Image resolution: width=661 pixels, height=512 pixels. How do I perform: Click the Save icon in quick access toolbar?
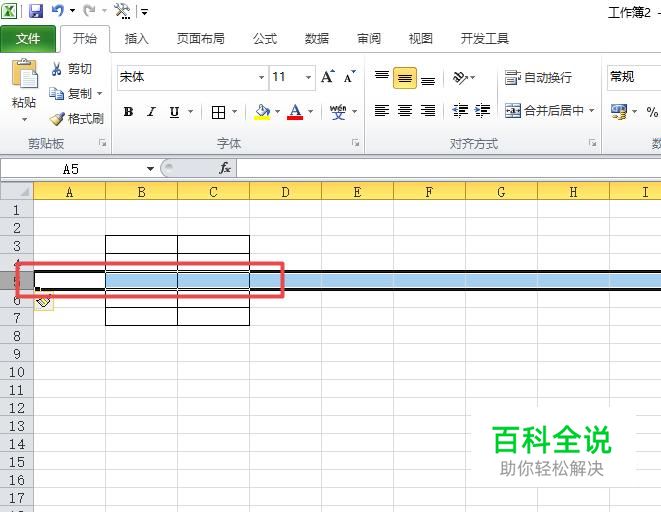point(36,11)
